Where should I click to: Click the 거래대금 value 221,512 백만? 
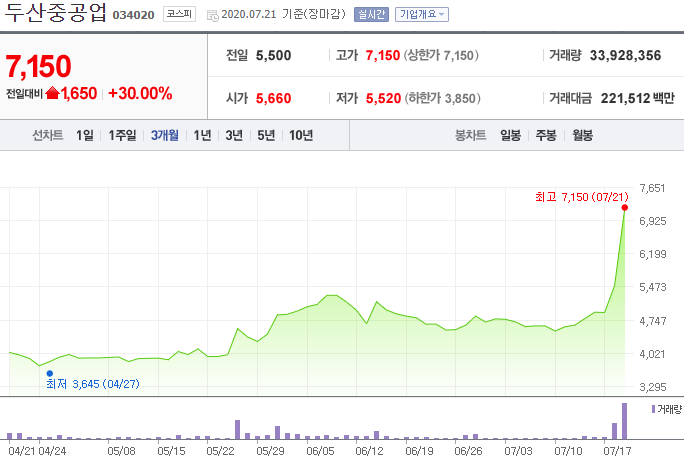637,98
